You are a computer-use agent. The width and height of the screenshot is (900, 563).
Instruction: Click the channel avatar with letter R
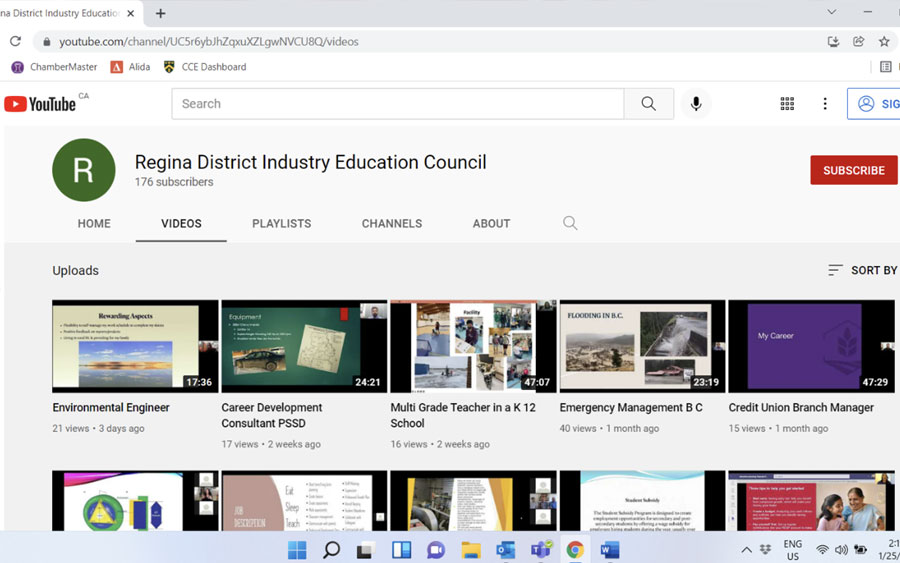[x=84, y=170]
